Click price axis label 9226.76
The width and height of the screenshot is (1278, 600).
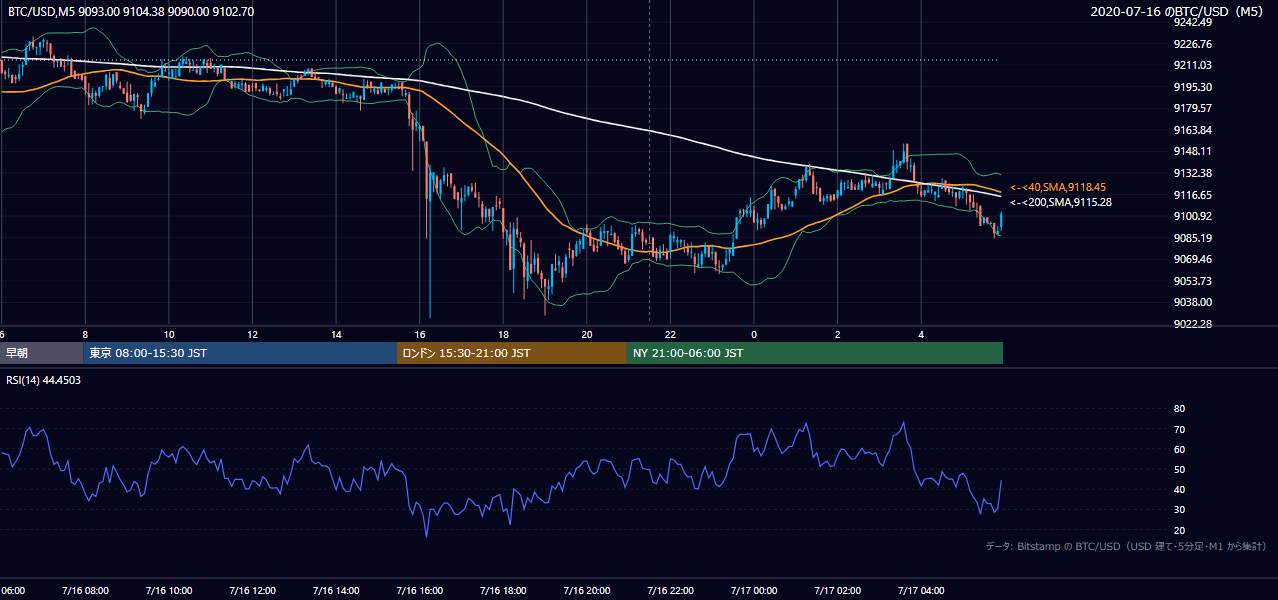(x=1192, y=44)
